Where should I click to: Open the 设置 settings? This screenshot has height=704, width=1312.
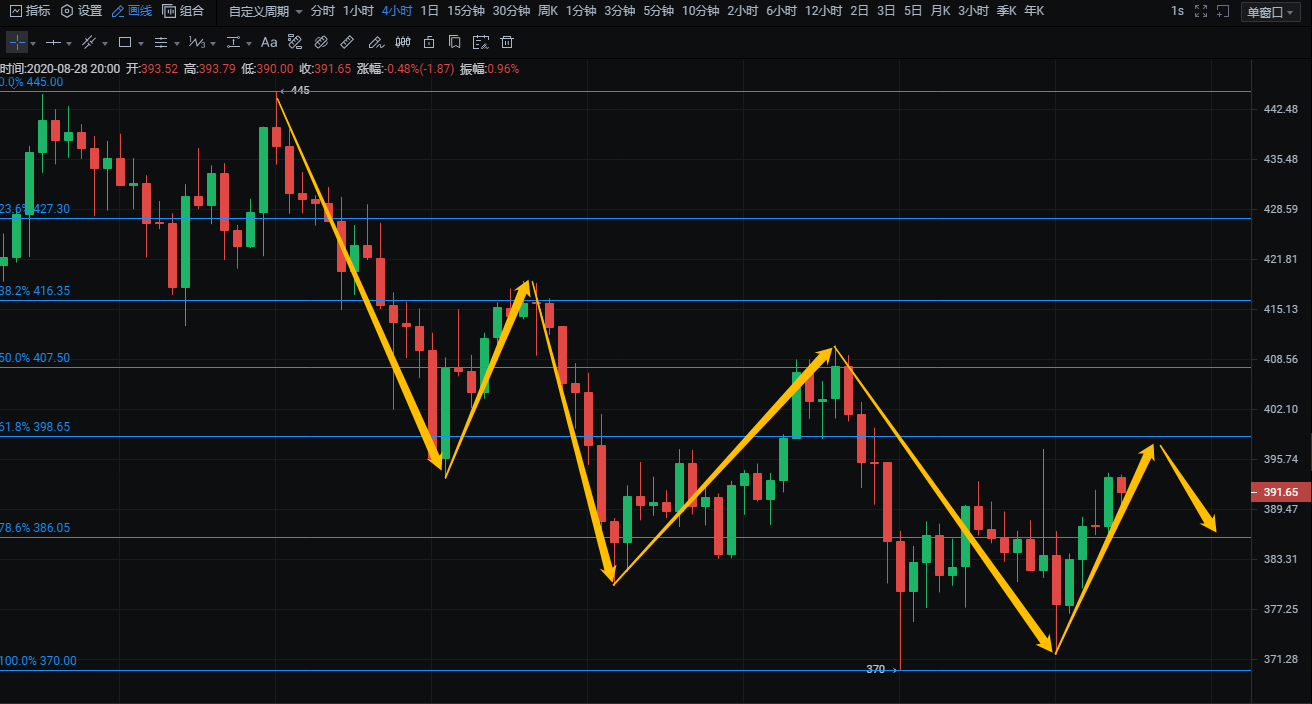tap(81, 11)
